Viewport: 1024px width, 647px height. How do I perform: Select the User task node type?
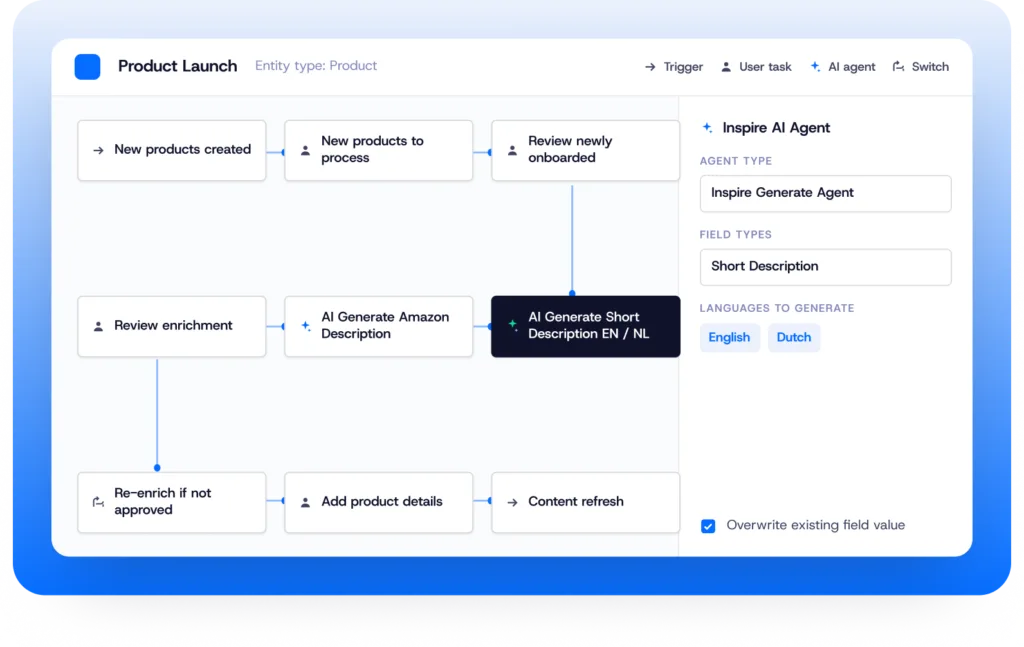tap(756, 67)
